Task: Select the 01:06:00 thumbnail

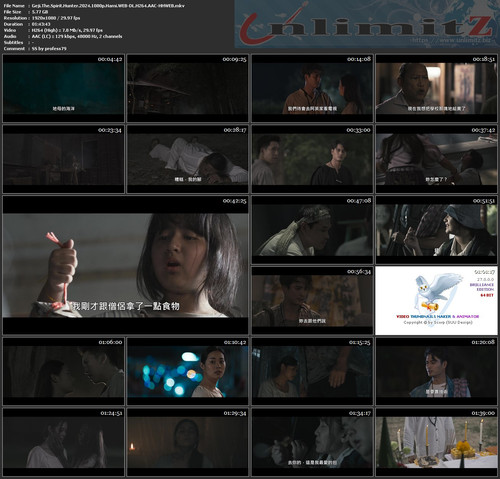Action: tap(63, 371)
